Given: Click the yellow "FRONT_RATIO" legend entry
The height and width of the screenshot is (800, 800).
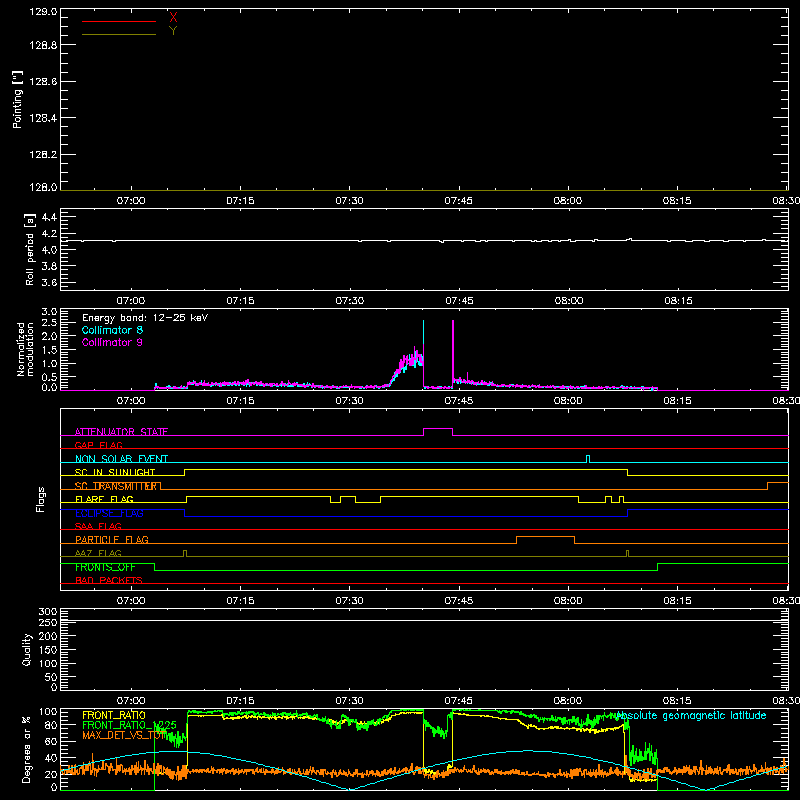Looking at the screenshot, I should [114, 716].
